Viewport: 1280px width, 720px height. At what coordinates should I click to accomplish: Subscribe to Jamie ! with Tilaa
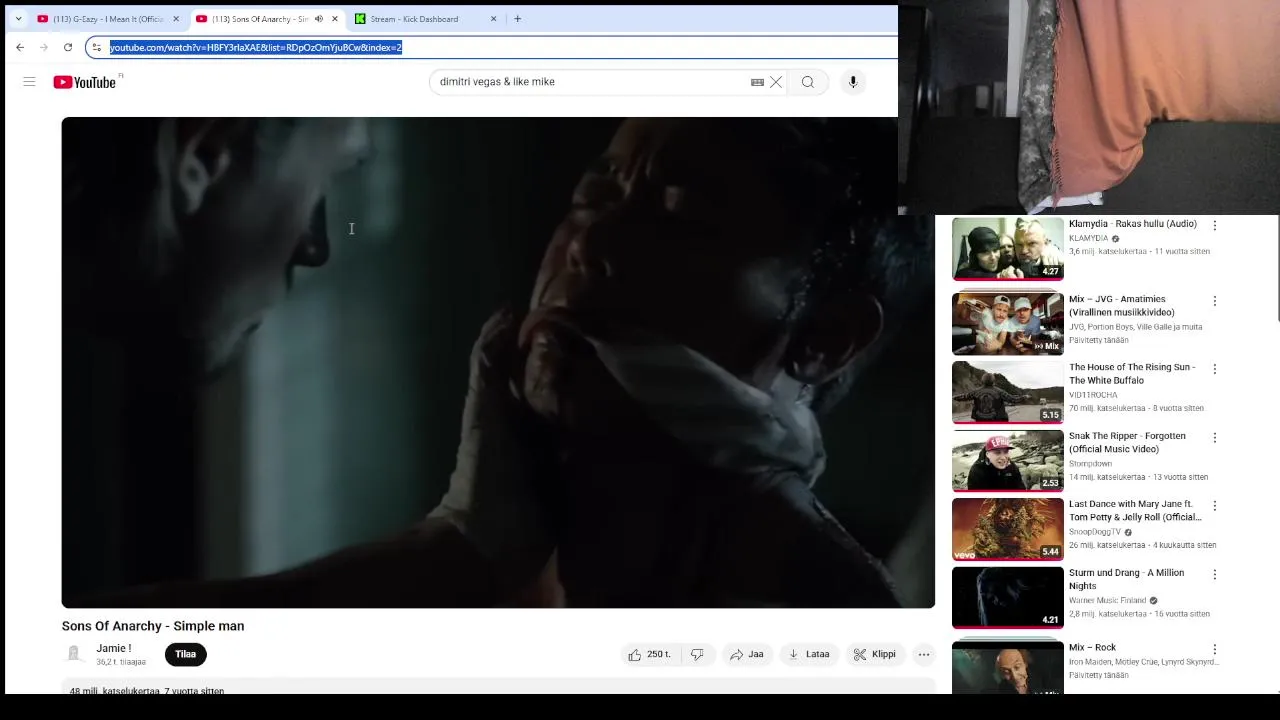[x=185, y=654]
